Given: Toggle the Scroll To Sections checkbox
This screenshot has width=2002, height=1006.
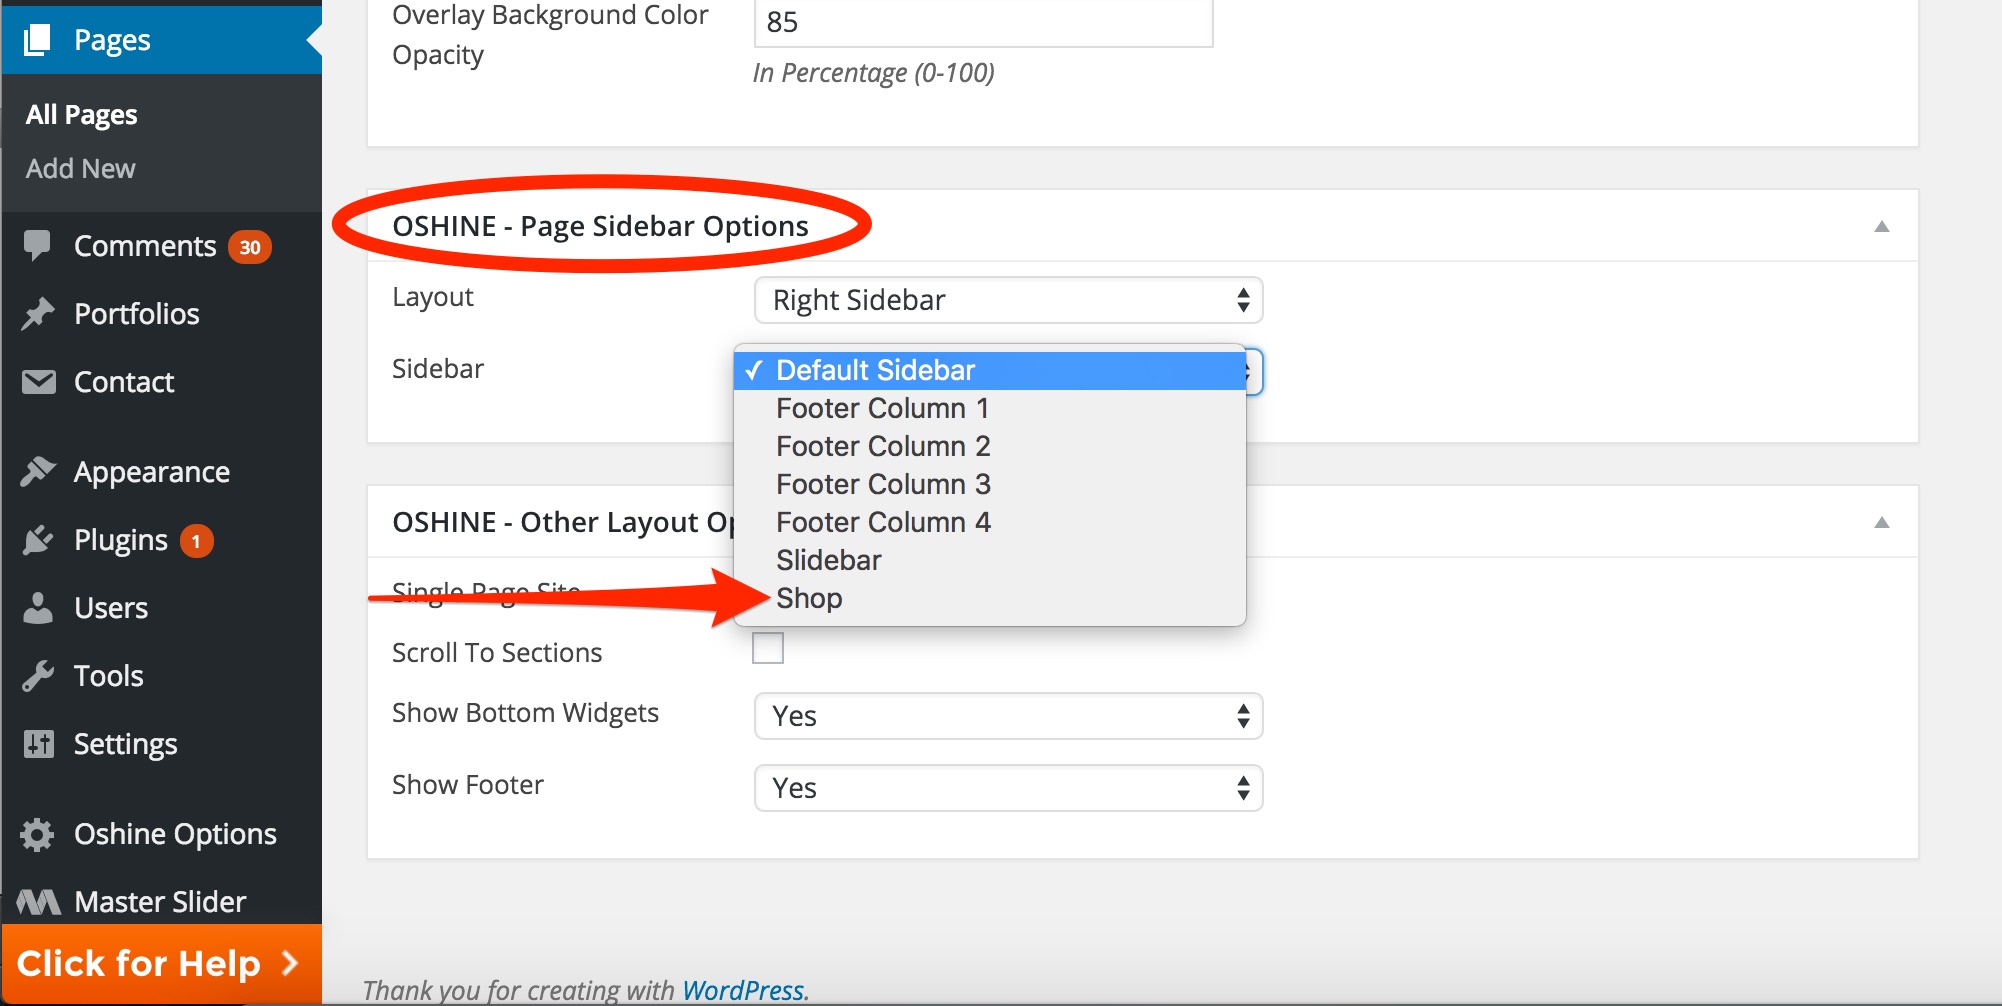Looking at the screenshot, I should (768, 648).
